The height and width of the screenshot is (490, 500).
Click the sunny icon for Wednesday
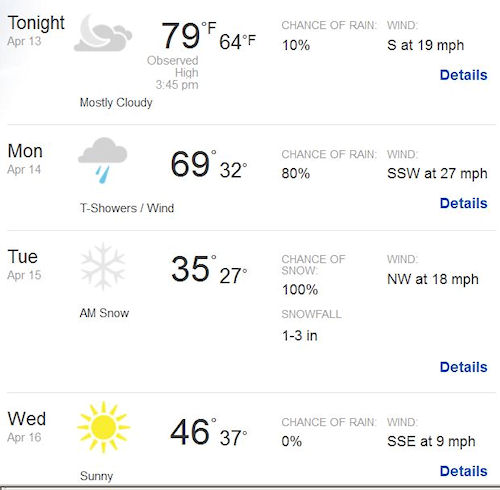click(x=103, y=427)
